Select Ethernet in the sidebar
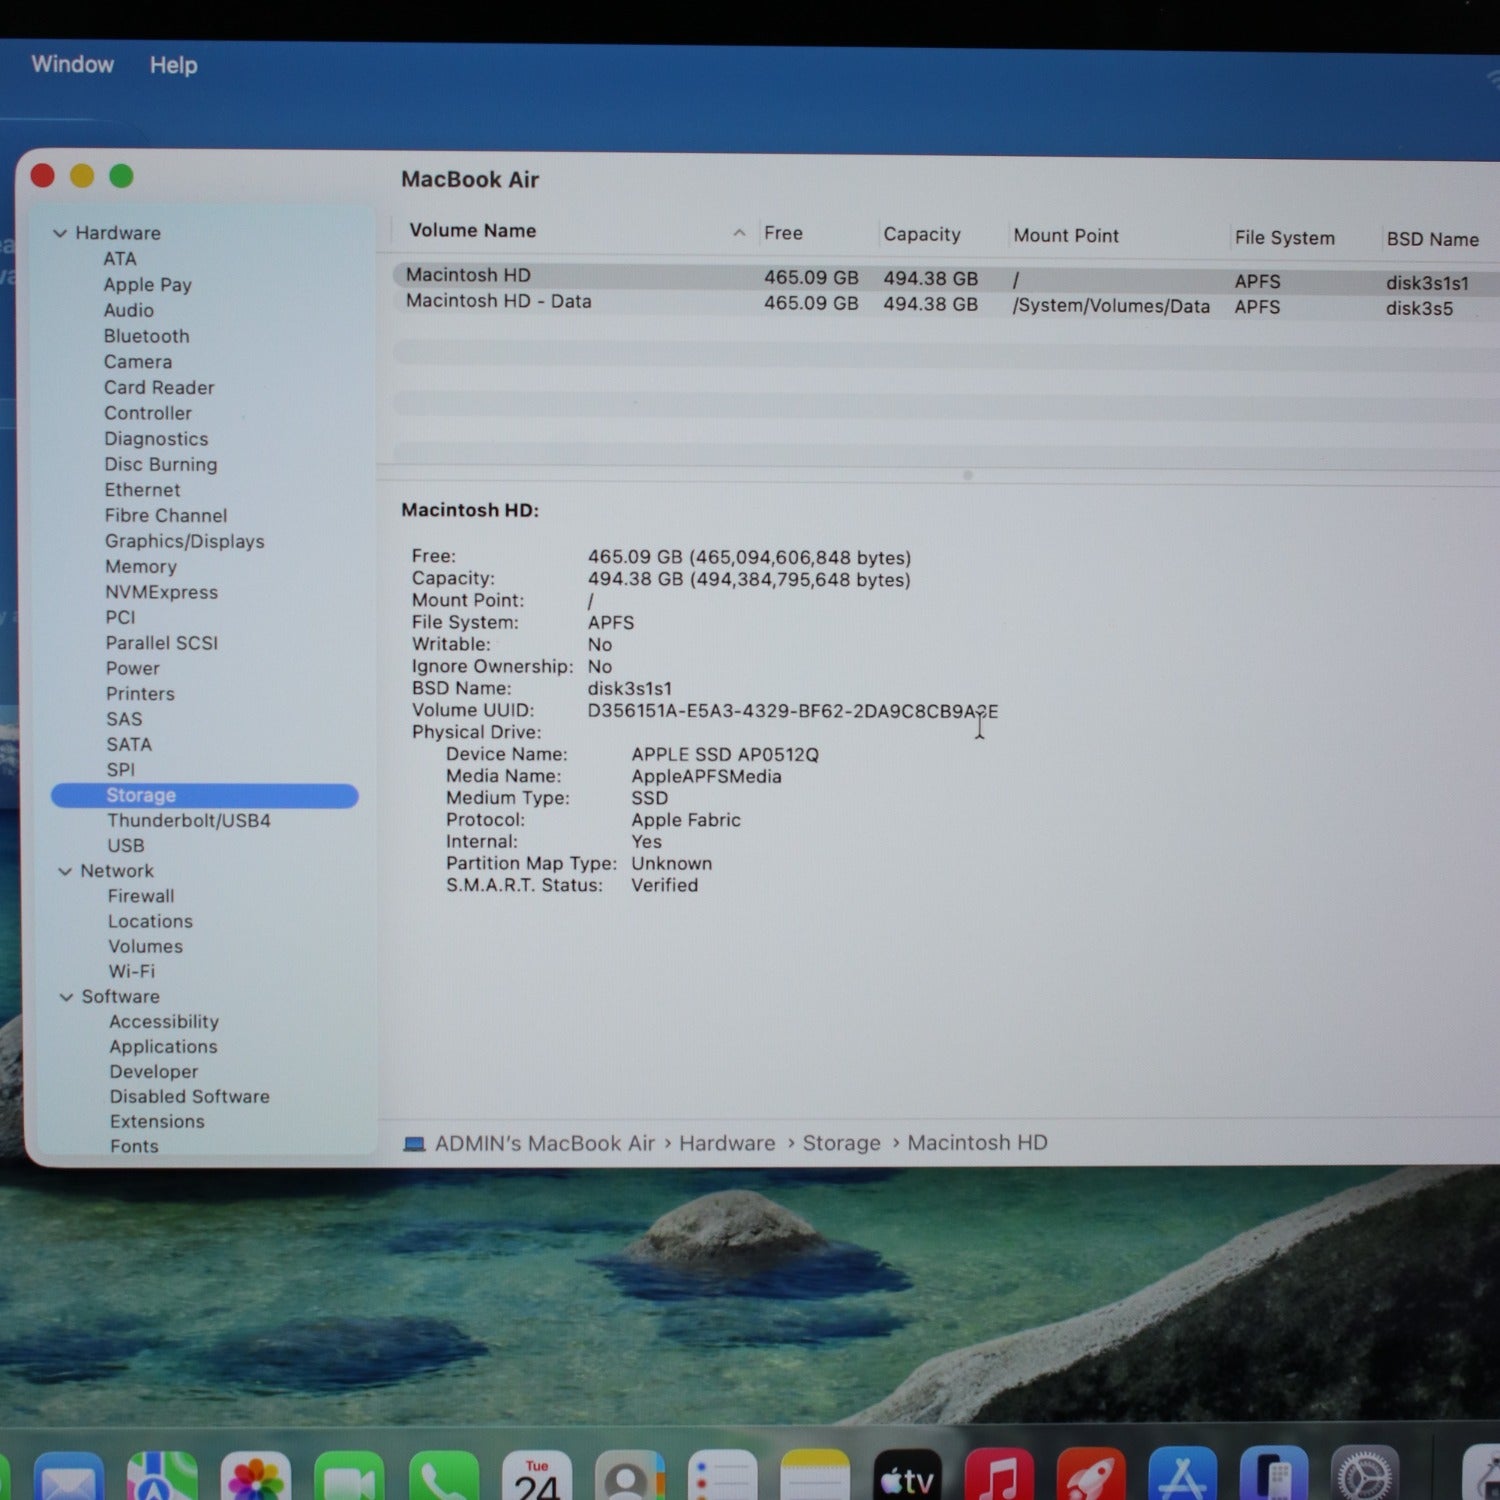 pos(143,490)
